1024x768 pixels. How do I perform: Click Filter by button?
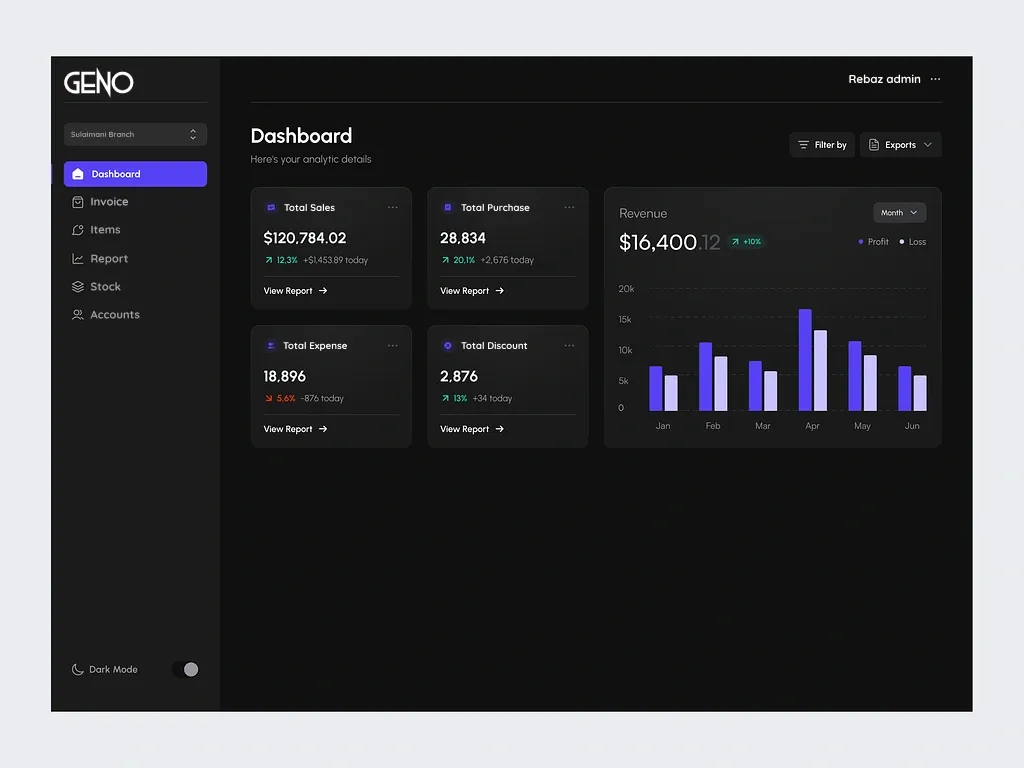click(x=822, y=144)
